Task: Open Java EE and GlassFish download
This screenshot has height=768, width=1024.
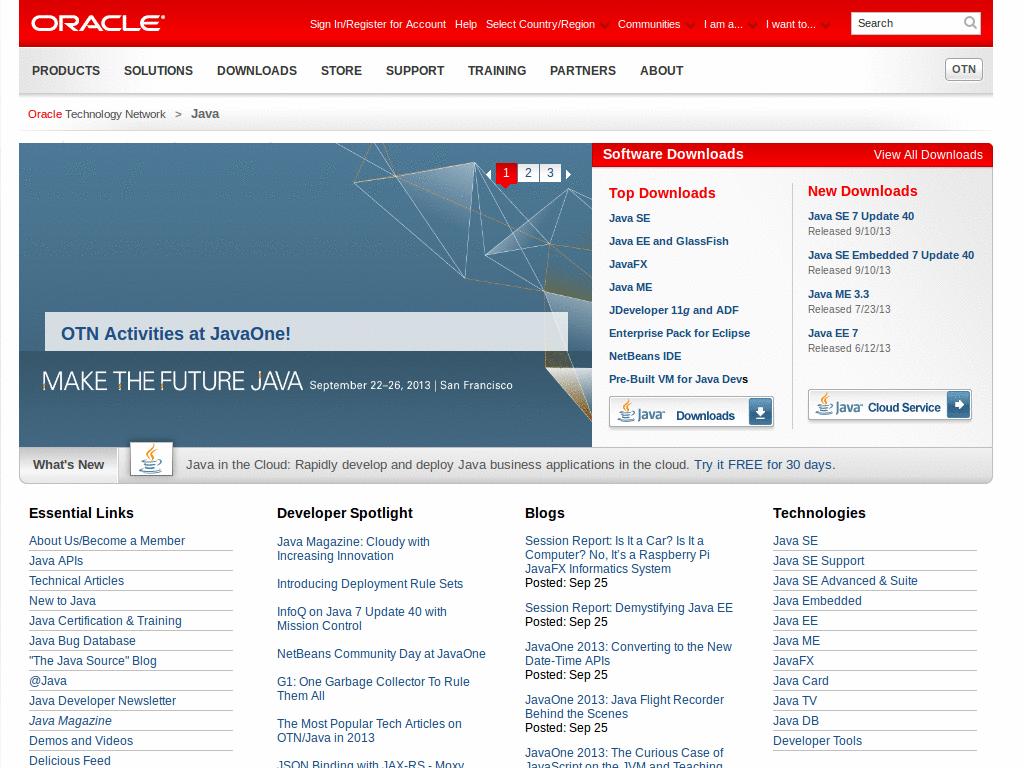Action: pos(669,241)
